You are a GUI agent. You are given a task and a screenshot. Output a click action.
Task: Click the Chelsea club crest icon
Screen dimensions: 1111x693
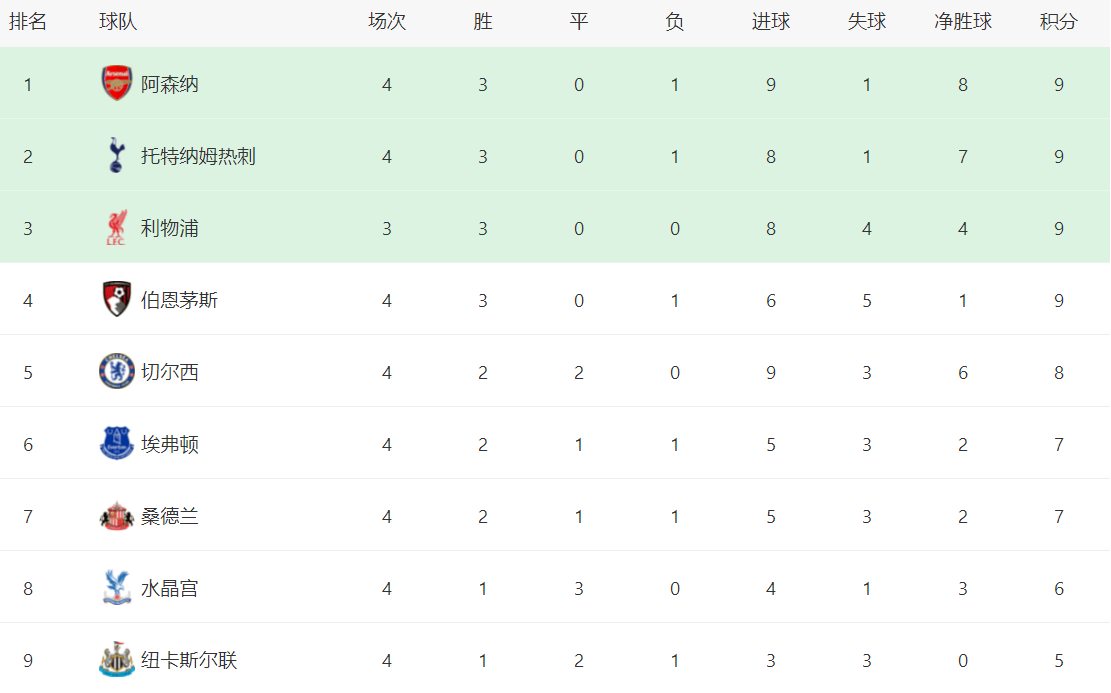click(x=117, y=372)
